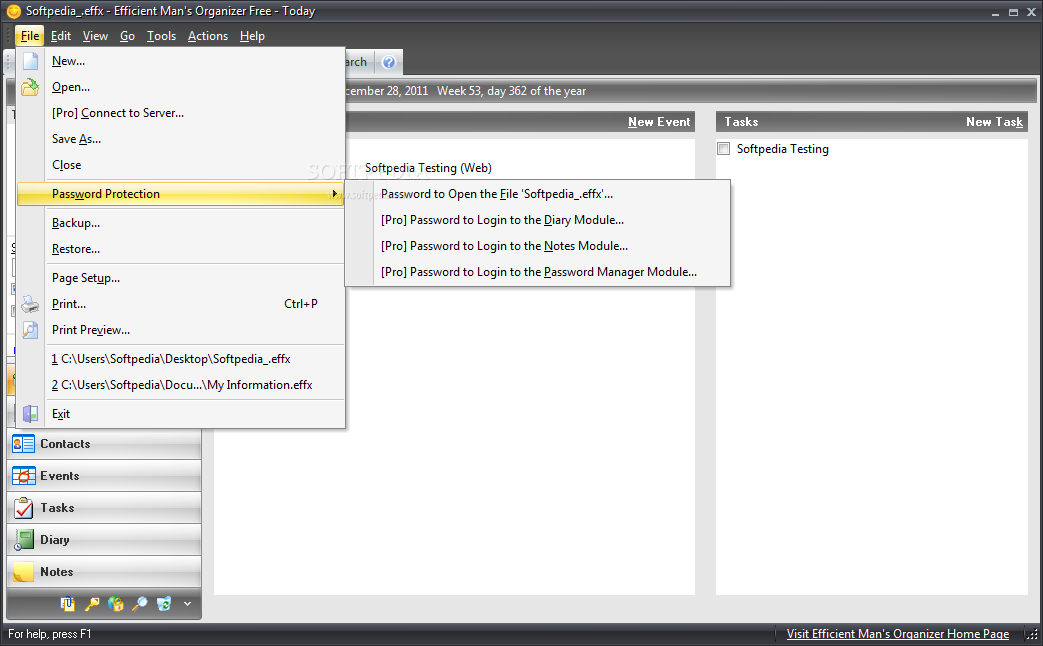Open the Diary module in sidebar
The image size is (1043, 646).
coord(104,540)
